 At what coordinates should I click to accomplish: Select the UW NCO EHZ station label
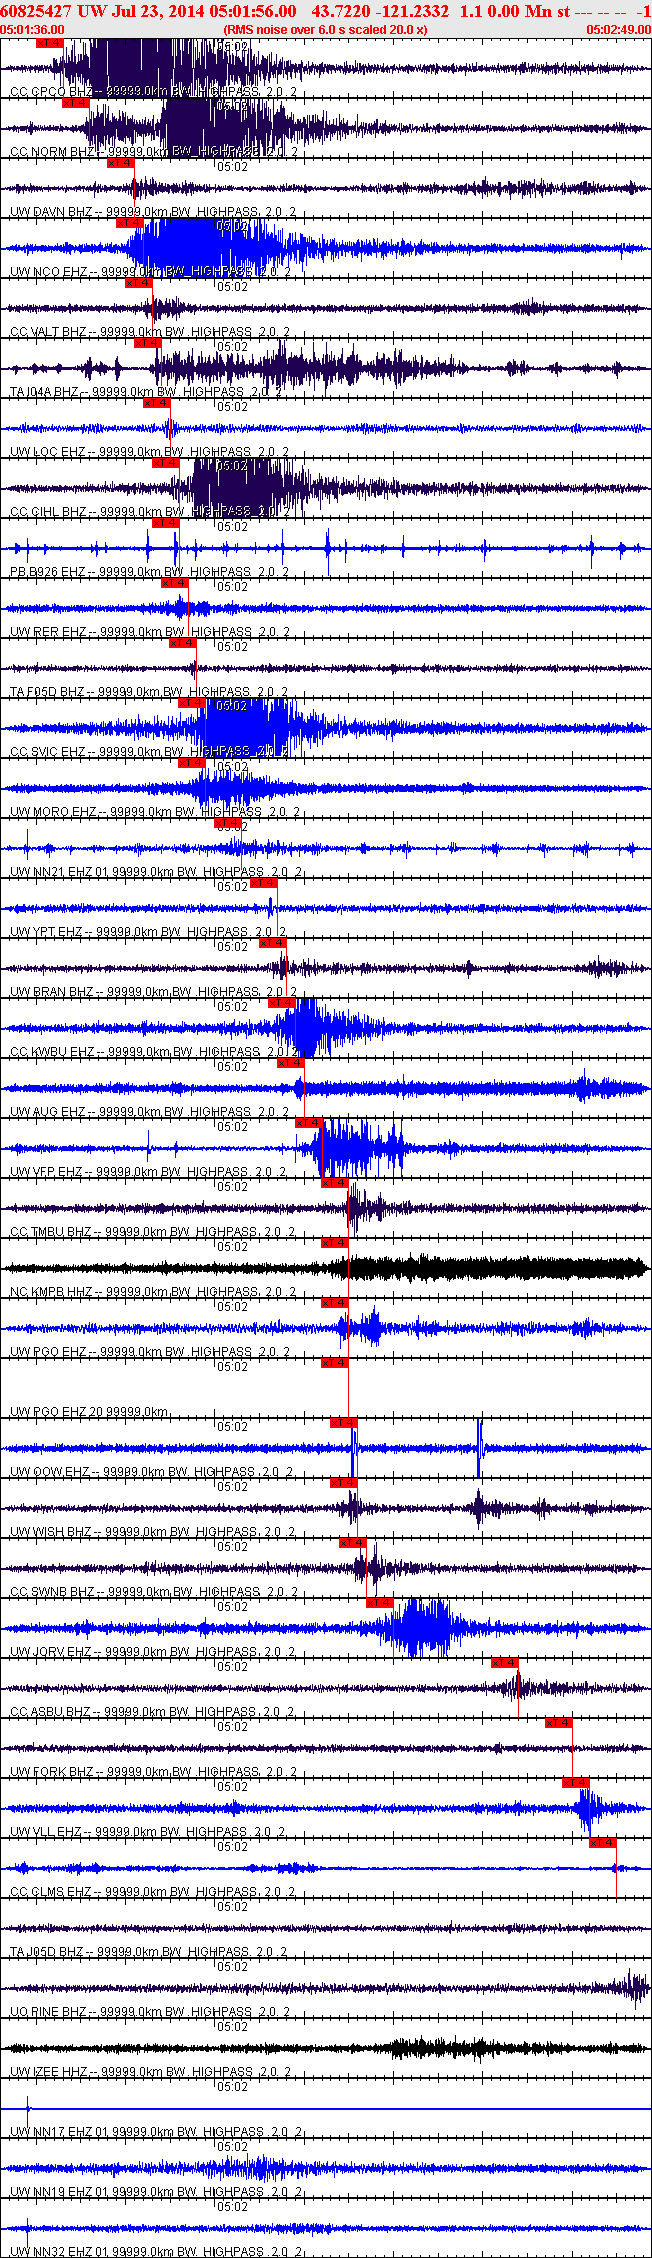coord(150,272)
